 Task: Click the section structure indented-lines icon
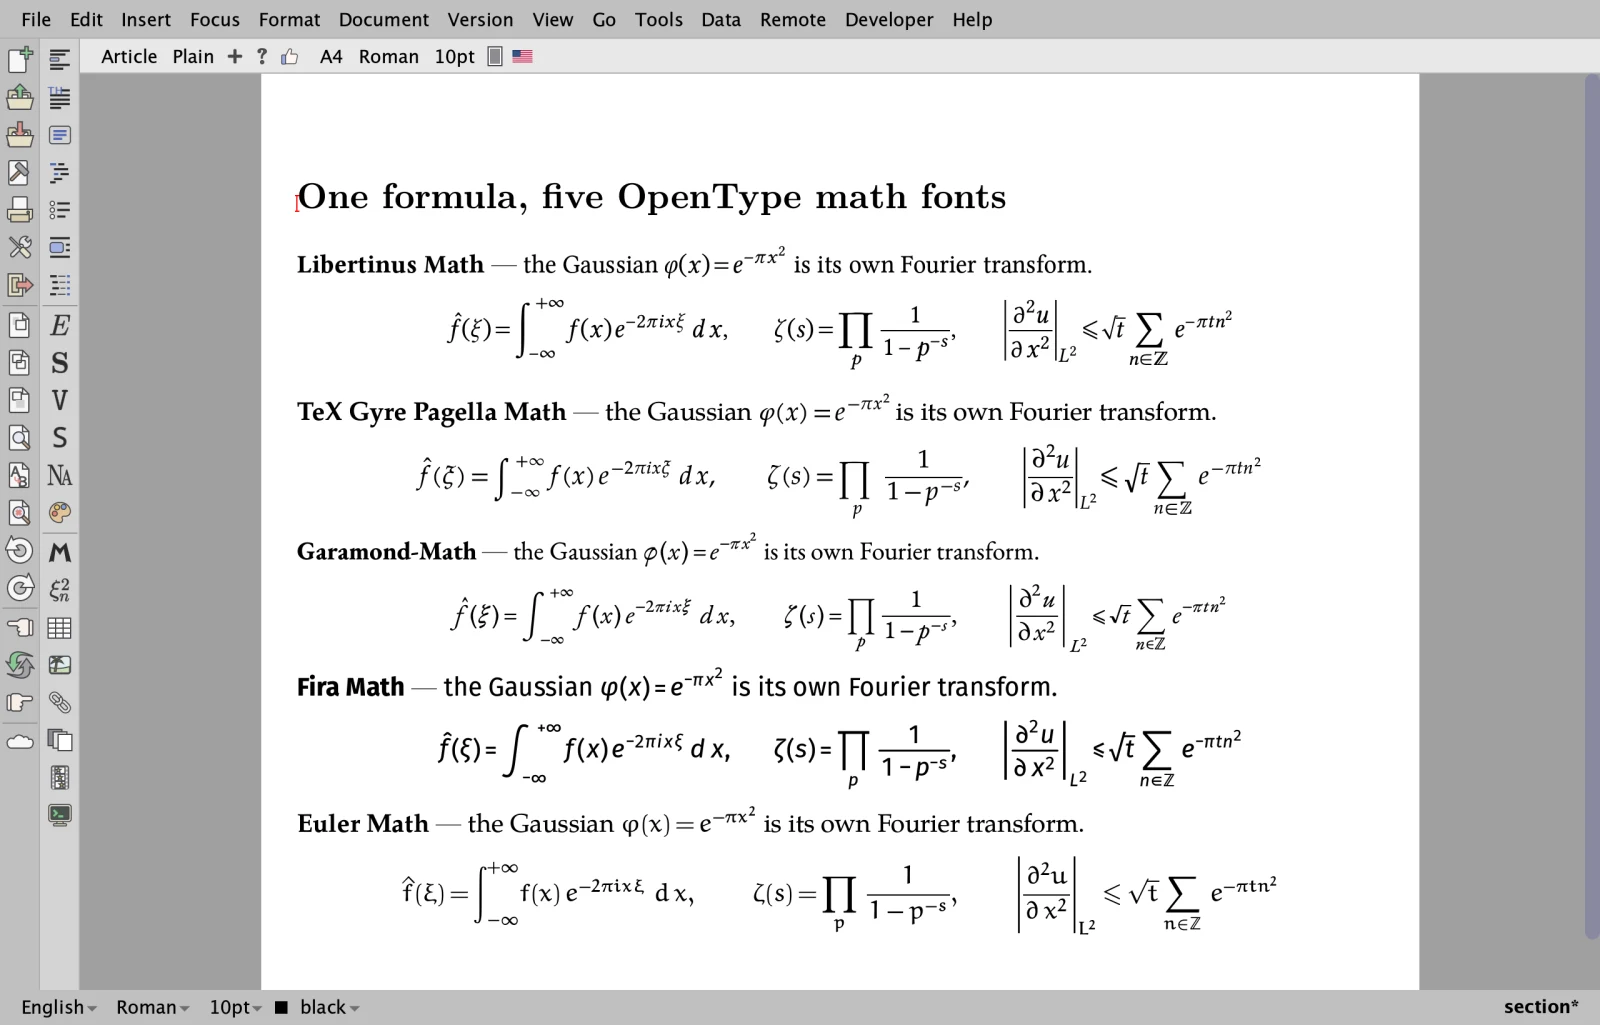[60, 172]
